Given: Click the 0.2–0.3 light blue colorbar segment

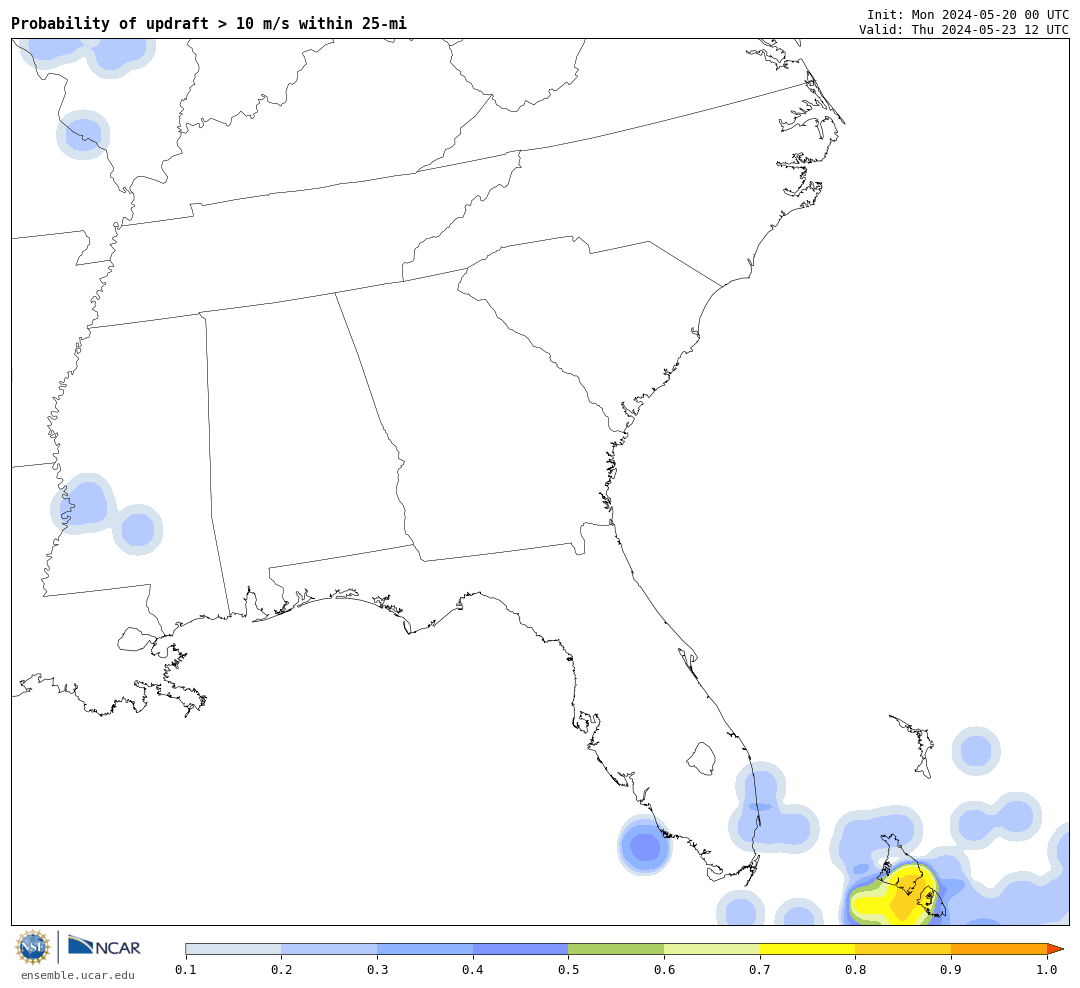Looking at the screenshot, I should (x=329, y=949).
